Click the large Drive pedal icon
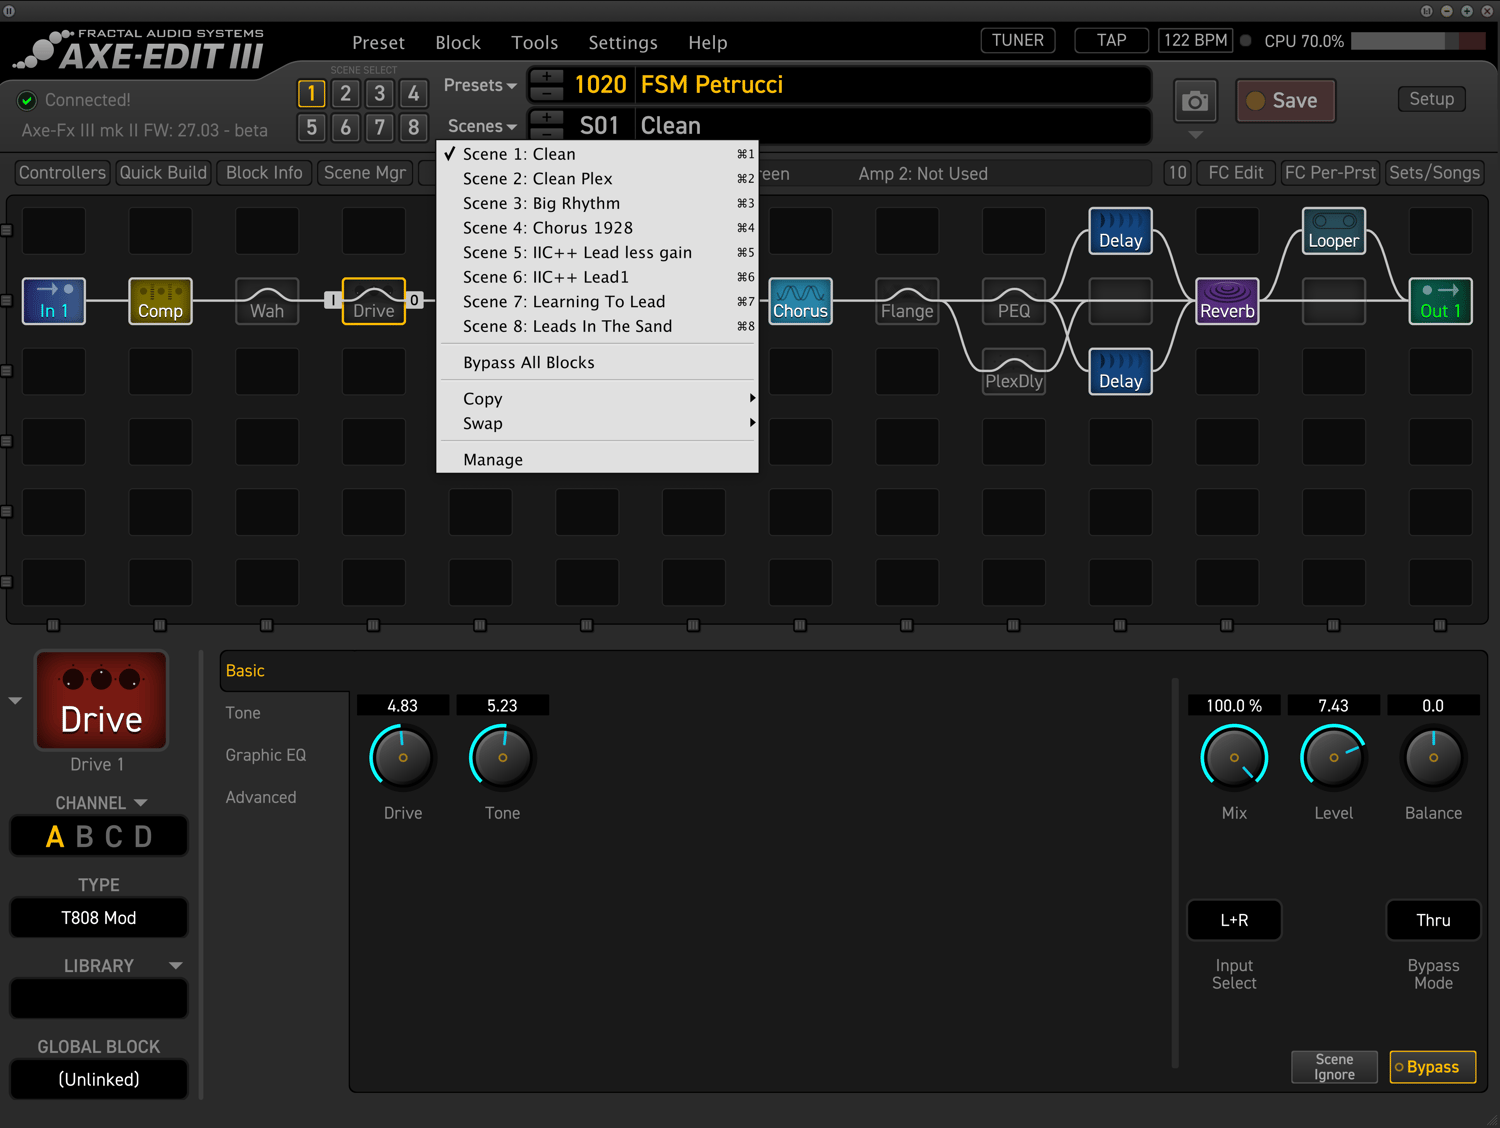 [x=102, y=700]
